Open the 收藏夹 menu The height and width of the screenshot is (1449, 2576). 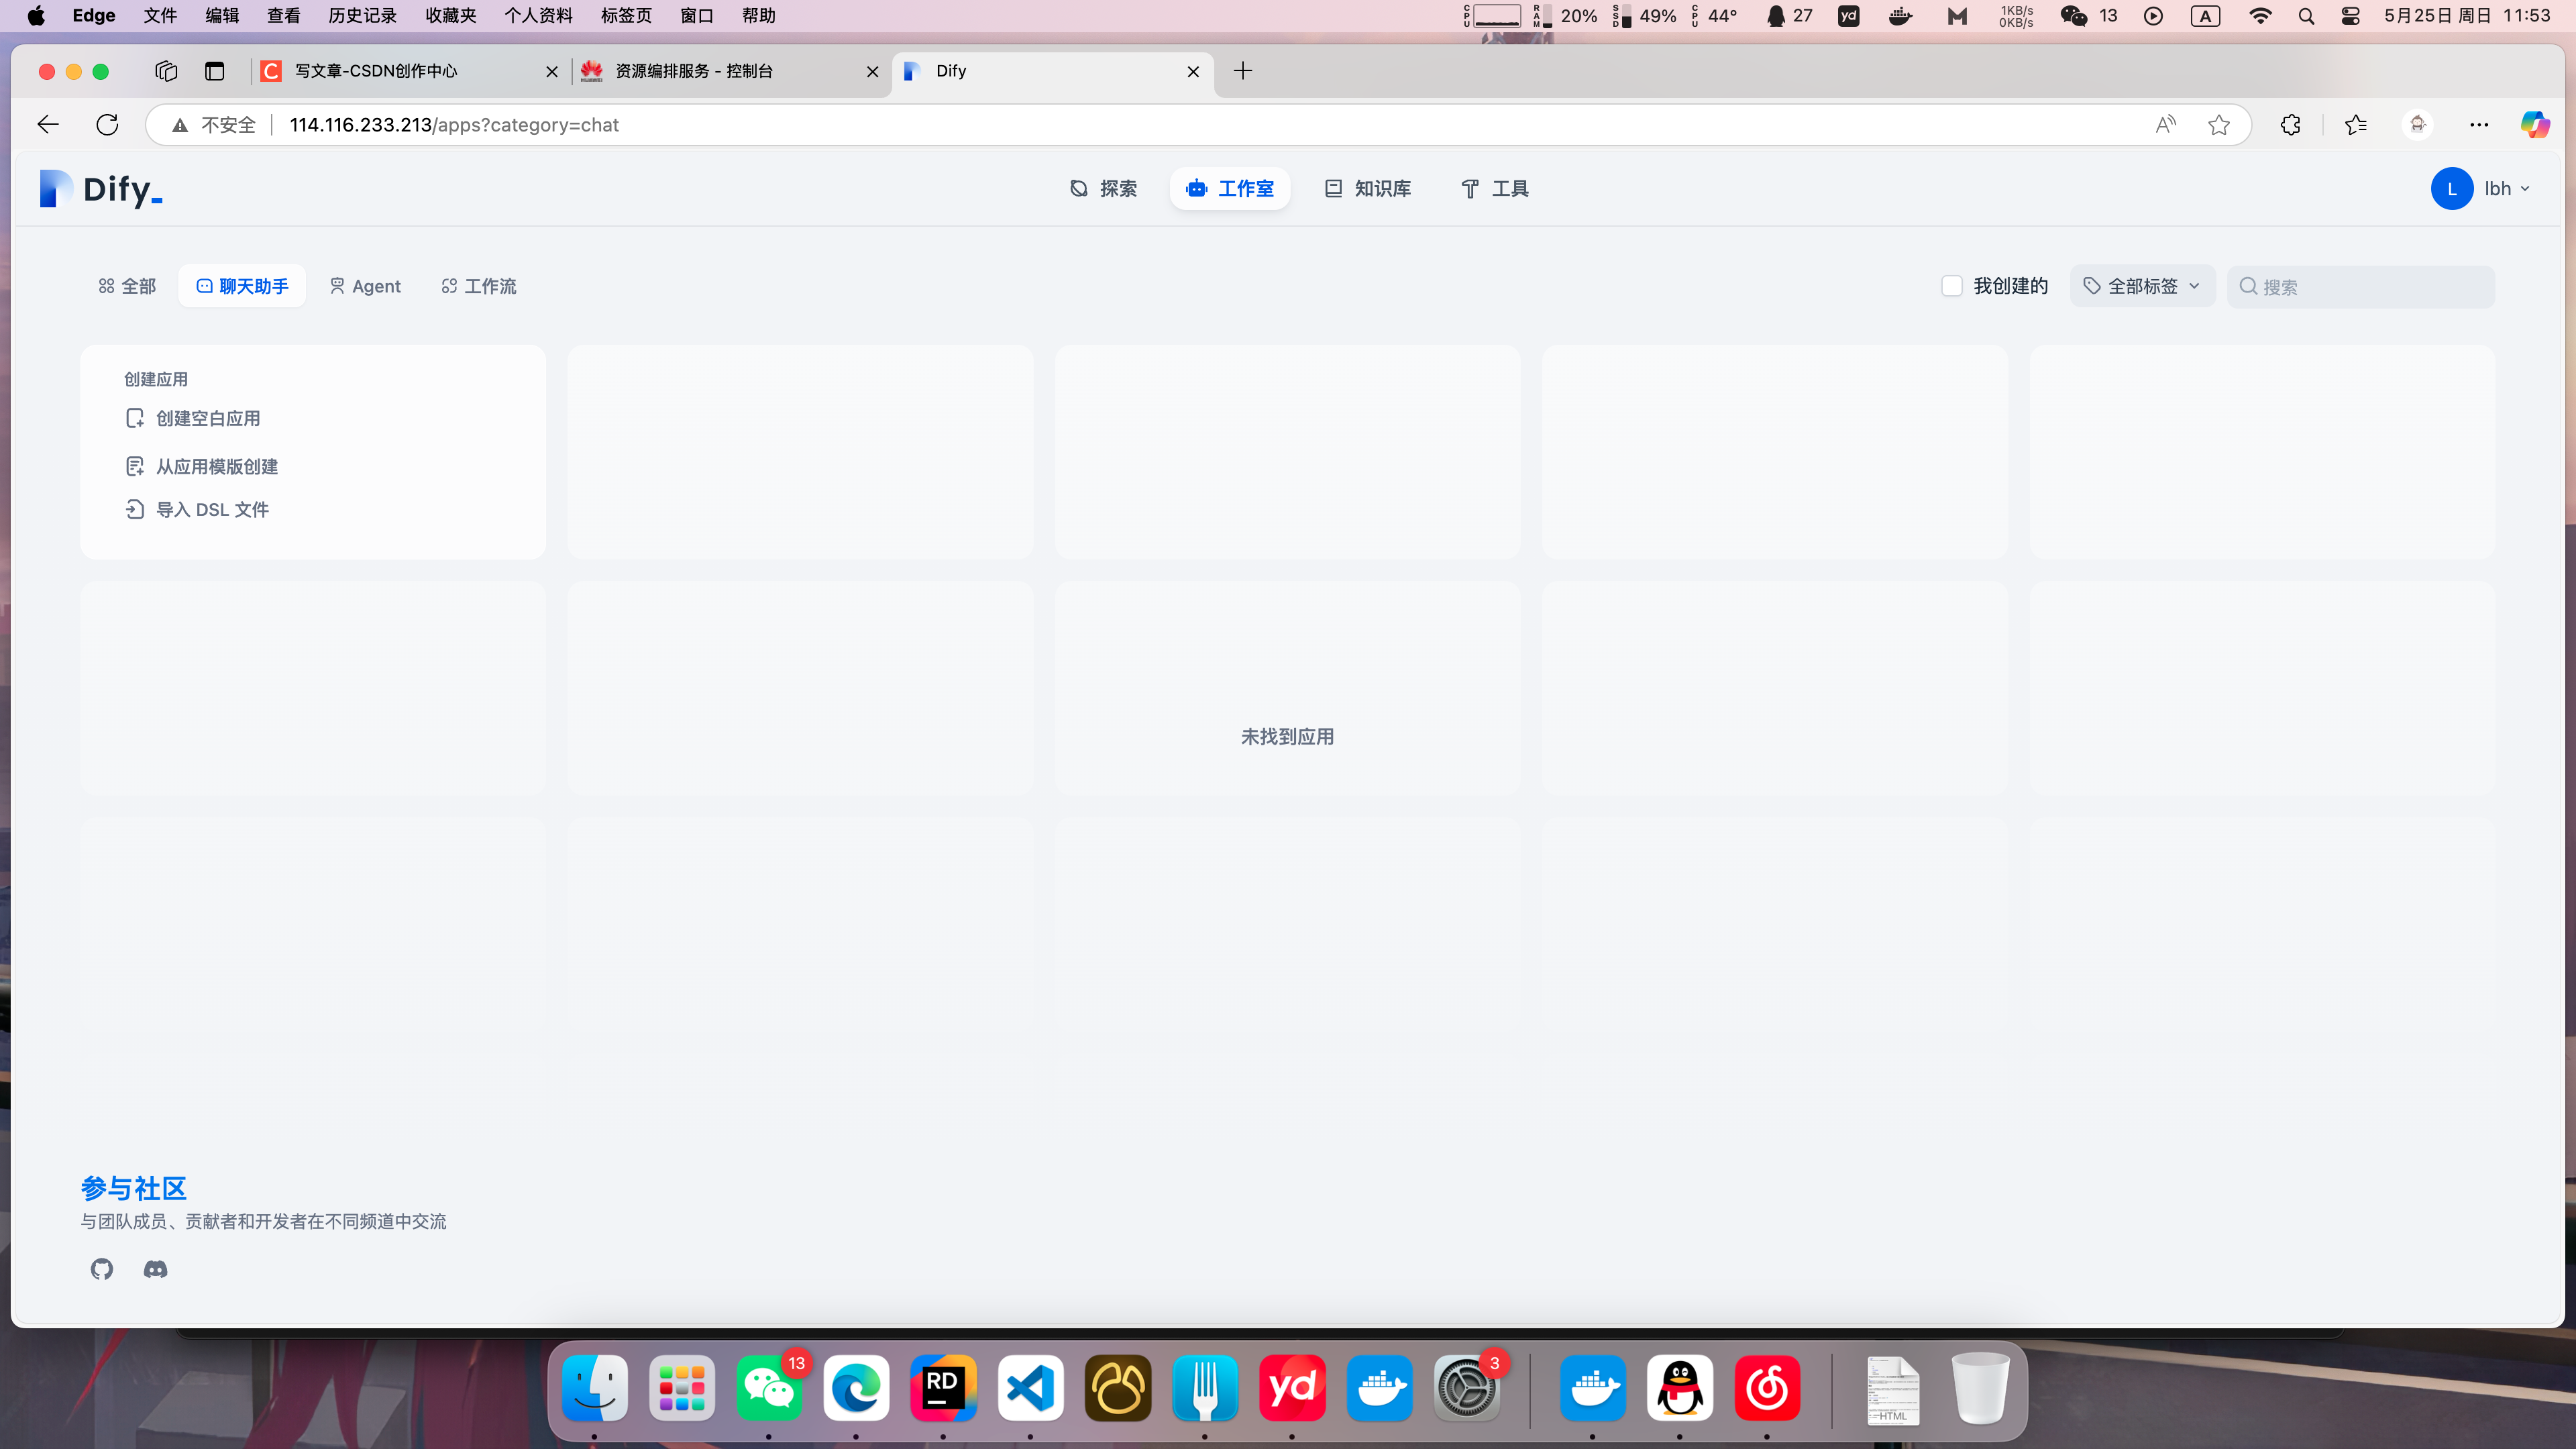tap(451, 15)
